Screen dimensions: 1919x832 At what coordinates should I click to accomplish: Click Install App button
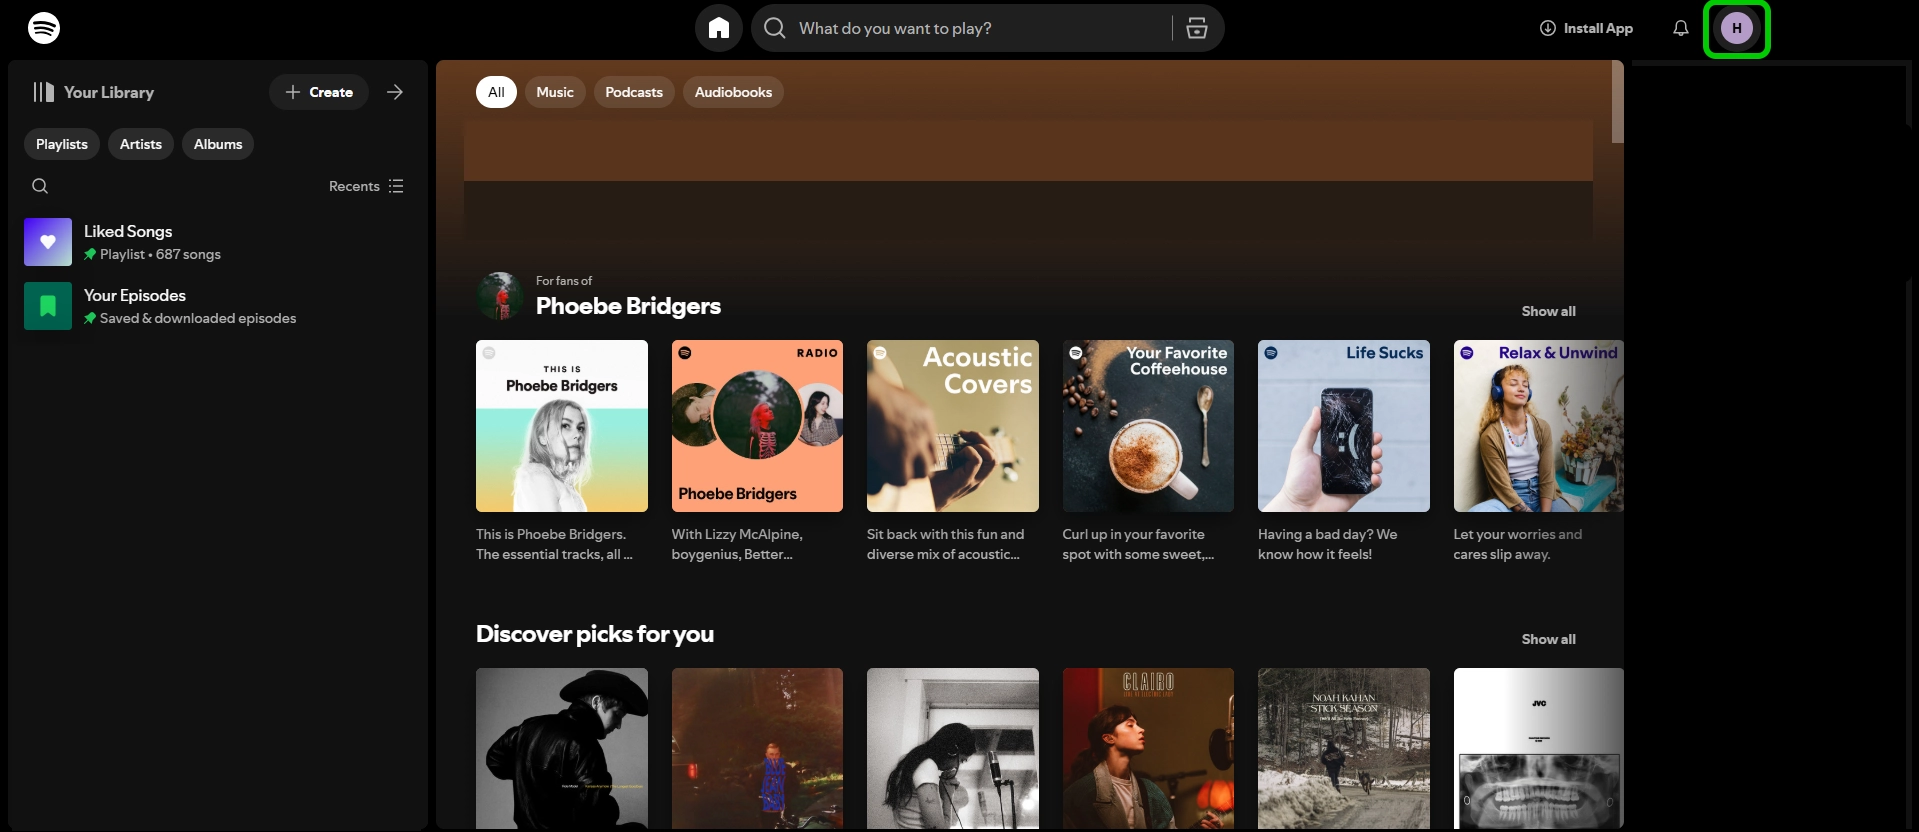coord(1586,28)
